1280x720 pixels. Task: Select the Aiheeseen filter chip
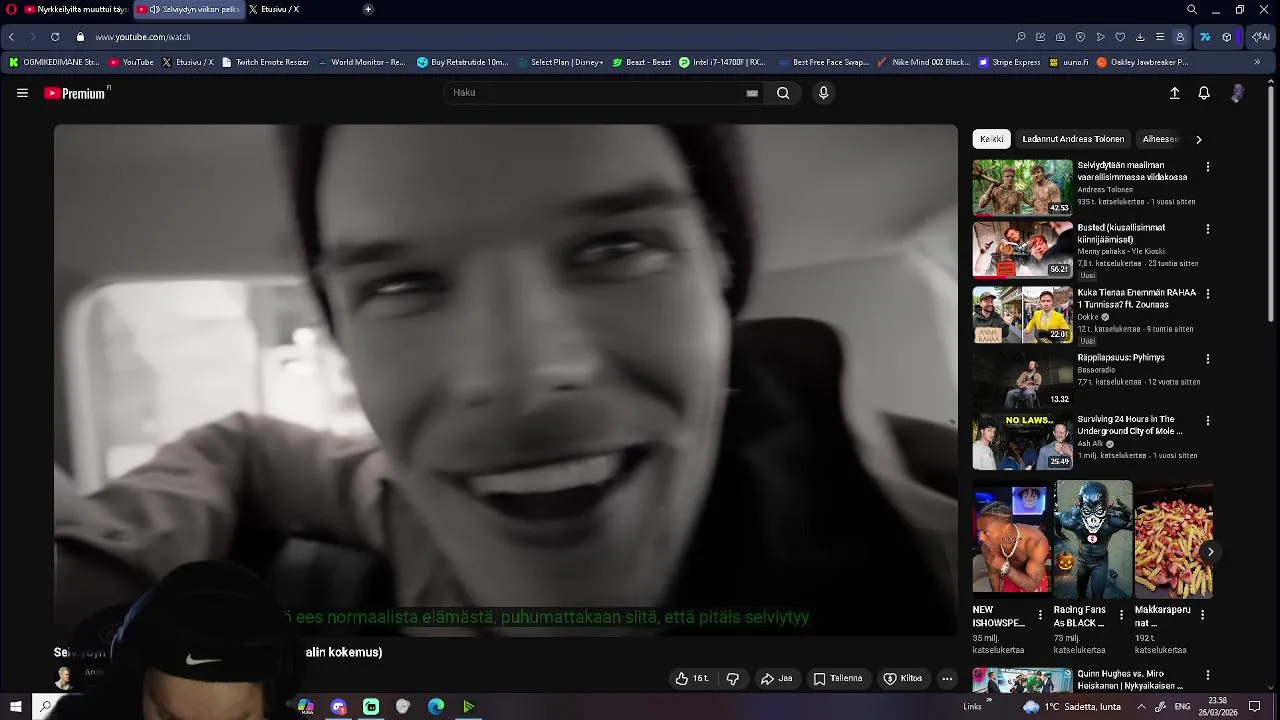pyautogui.click(x=1161, y=139)
